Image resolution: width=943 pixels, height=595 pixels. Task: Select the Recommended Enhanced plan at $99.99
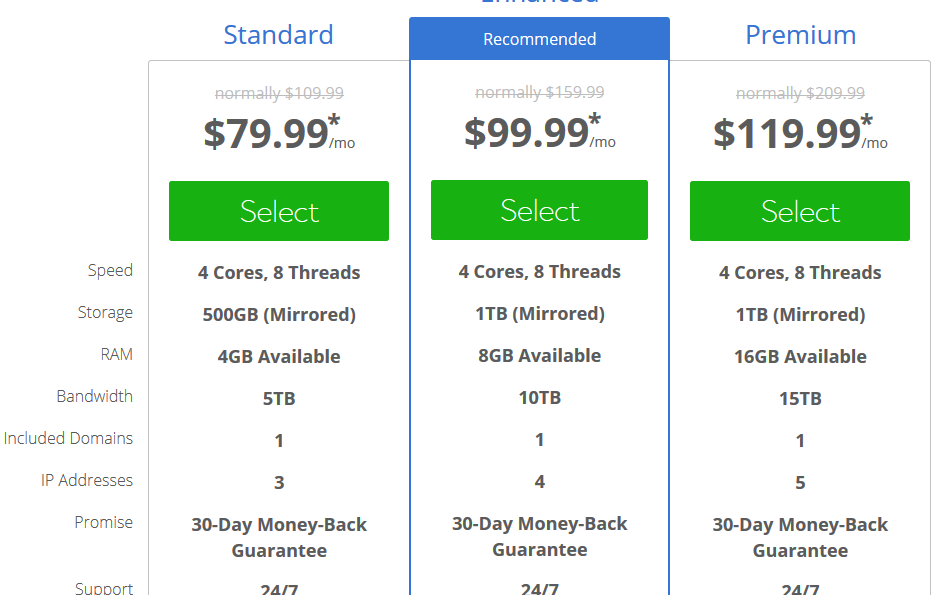coord(539,210)
